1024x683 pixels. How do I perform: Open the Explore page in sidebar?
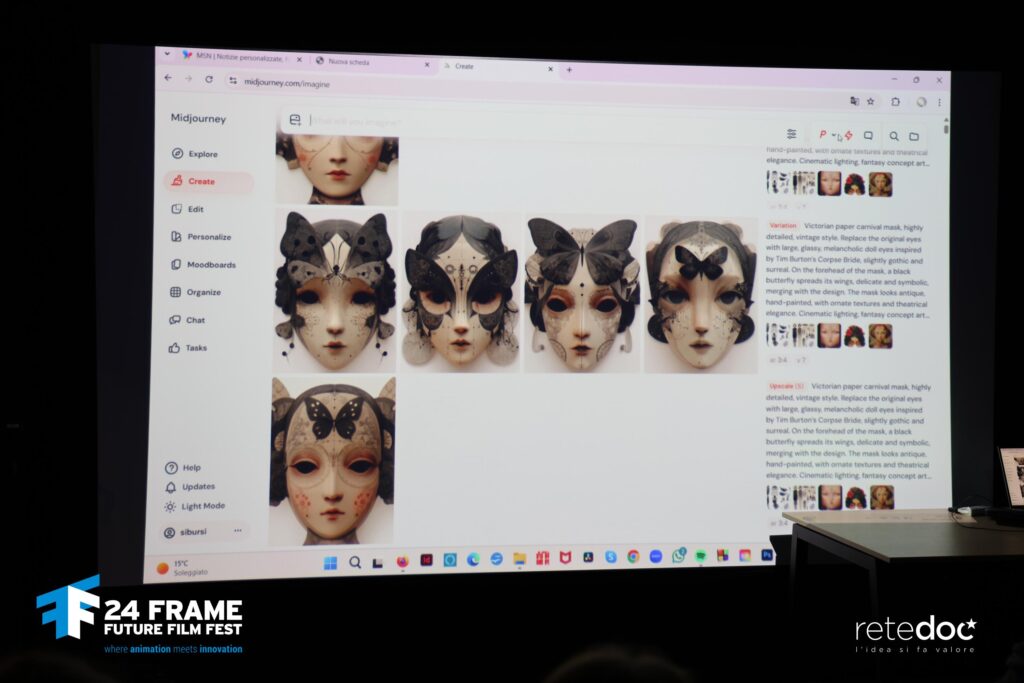tap(202, 154)
